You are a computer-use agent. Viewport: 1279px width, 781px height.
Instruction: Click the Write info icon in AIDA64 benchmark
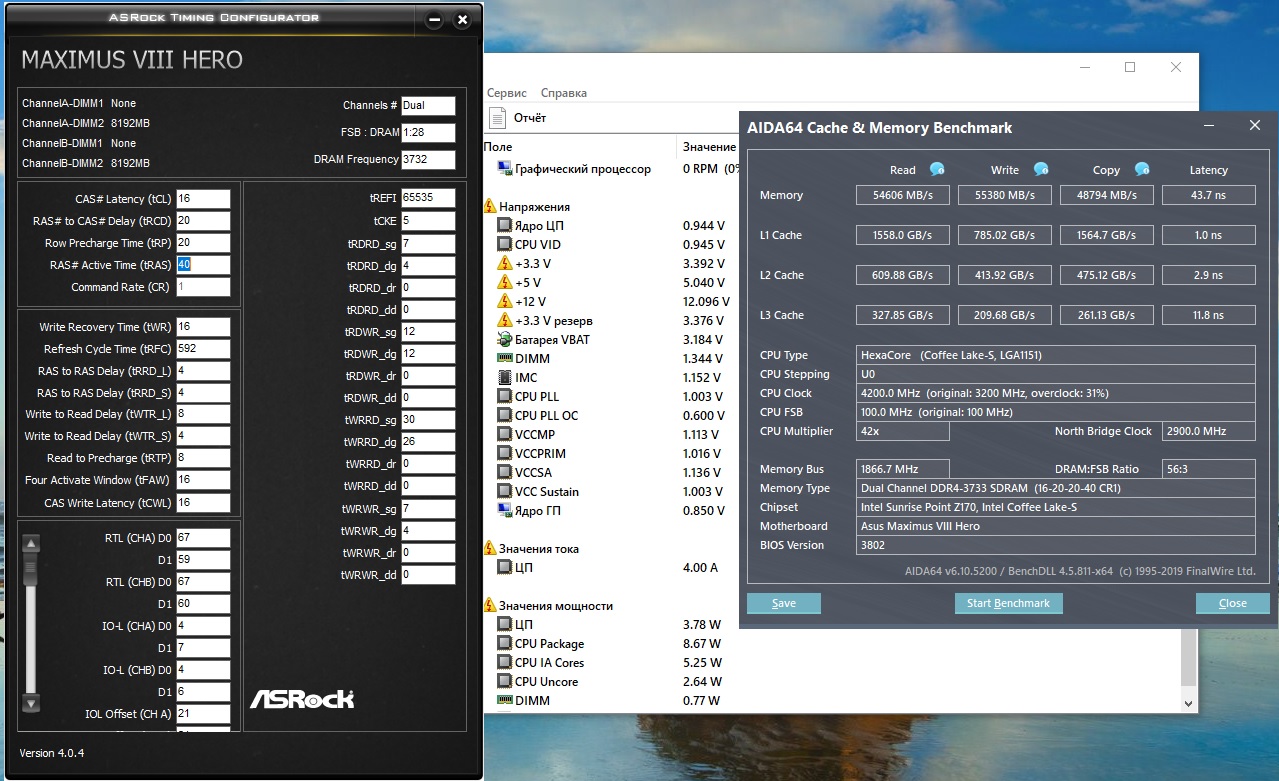point(1041,169)
